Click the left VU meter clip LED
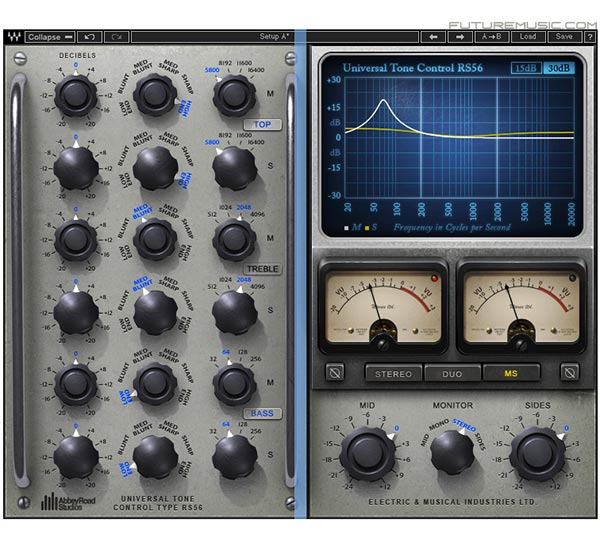The width and height of the screenshot is (600, 550). pos(434,278)
